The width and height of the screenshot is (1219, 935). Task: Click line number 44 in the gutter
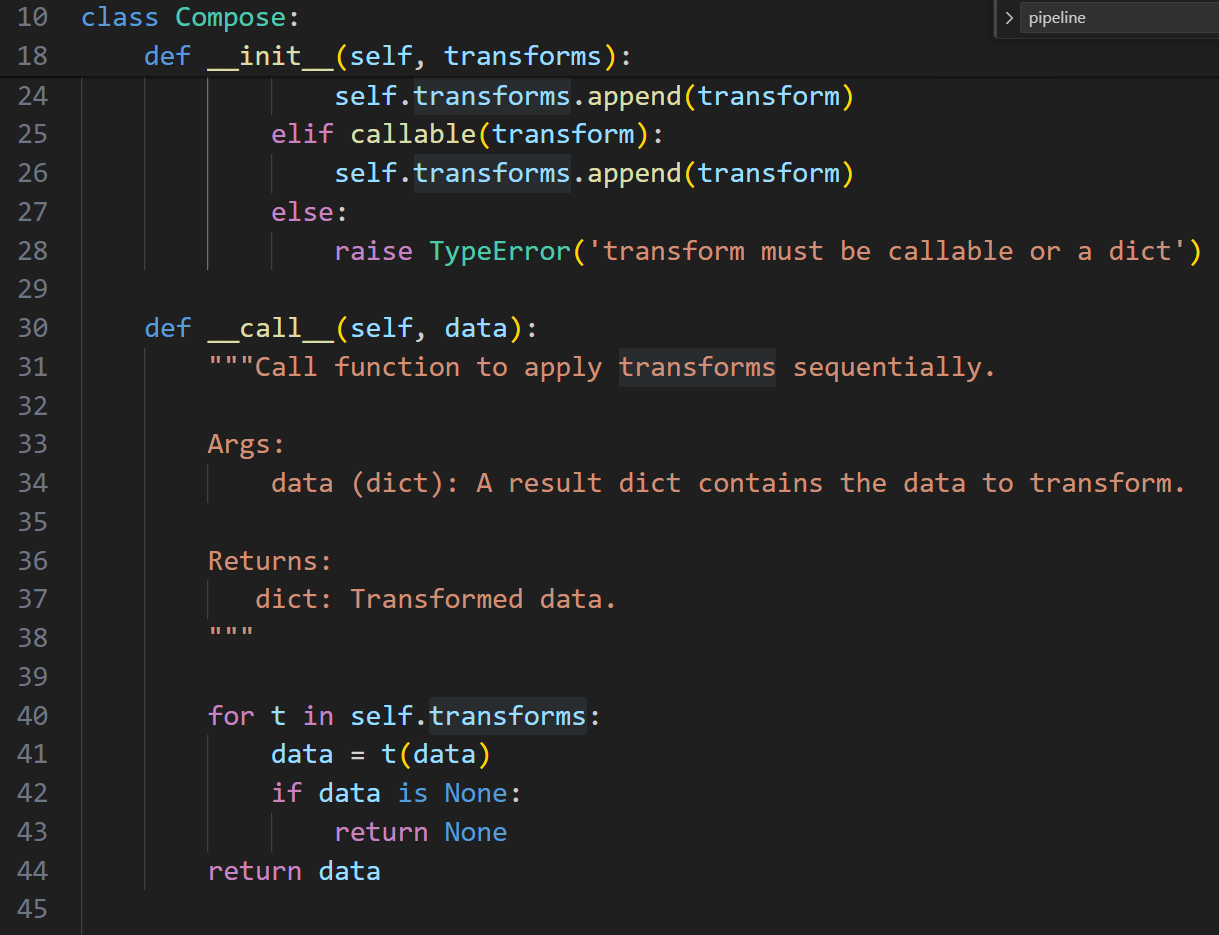pyautogui.click(x=33, y=871)
